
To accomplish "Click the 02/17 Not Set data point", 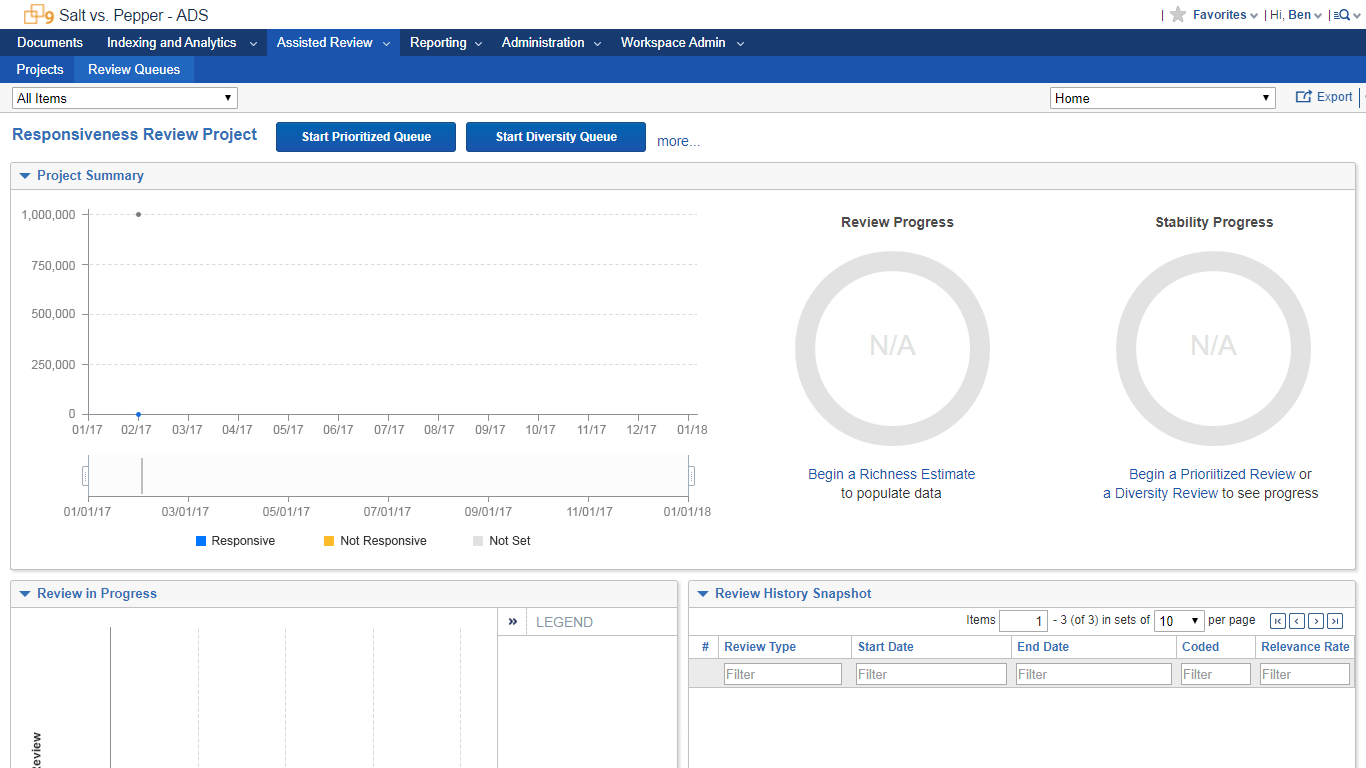I will click(x=138, y=214).
